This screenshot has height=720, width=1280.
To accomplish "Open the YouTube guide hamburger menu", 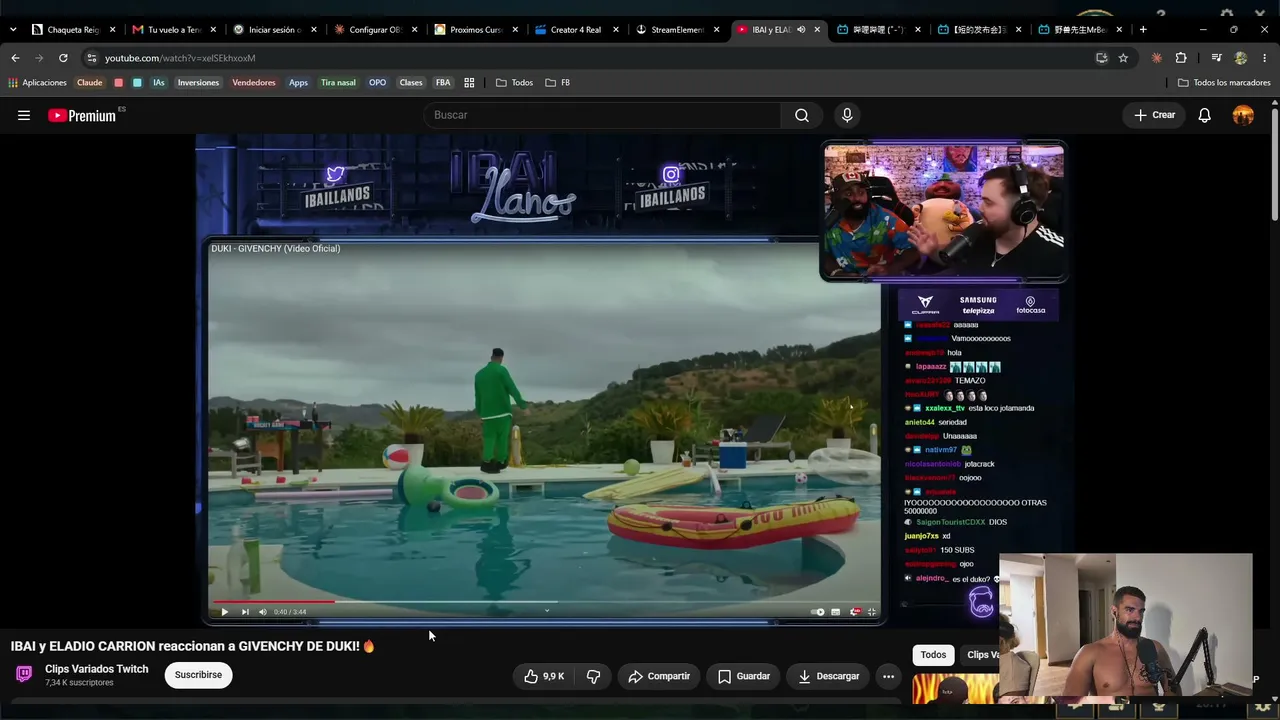I will click(24, 115).
